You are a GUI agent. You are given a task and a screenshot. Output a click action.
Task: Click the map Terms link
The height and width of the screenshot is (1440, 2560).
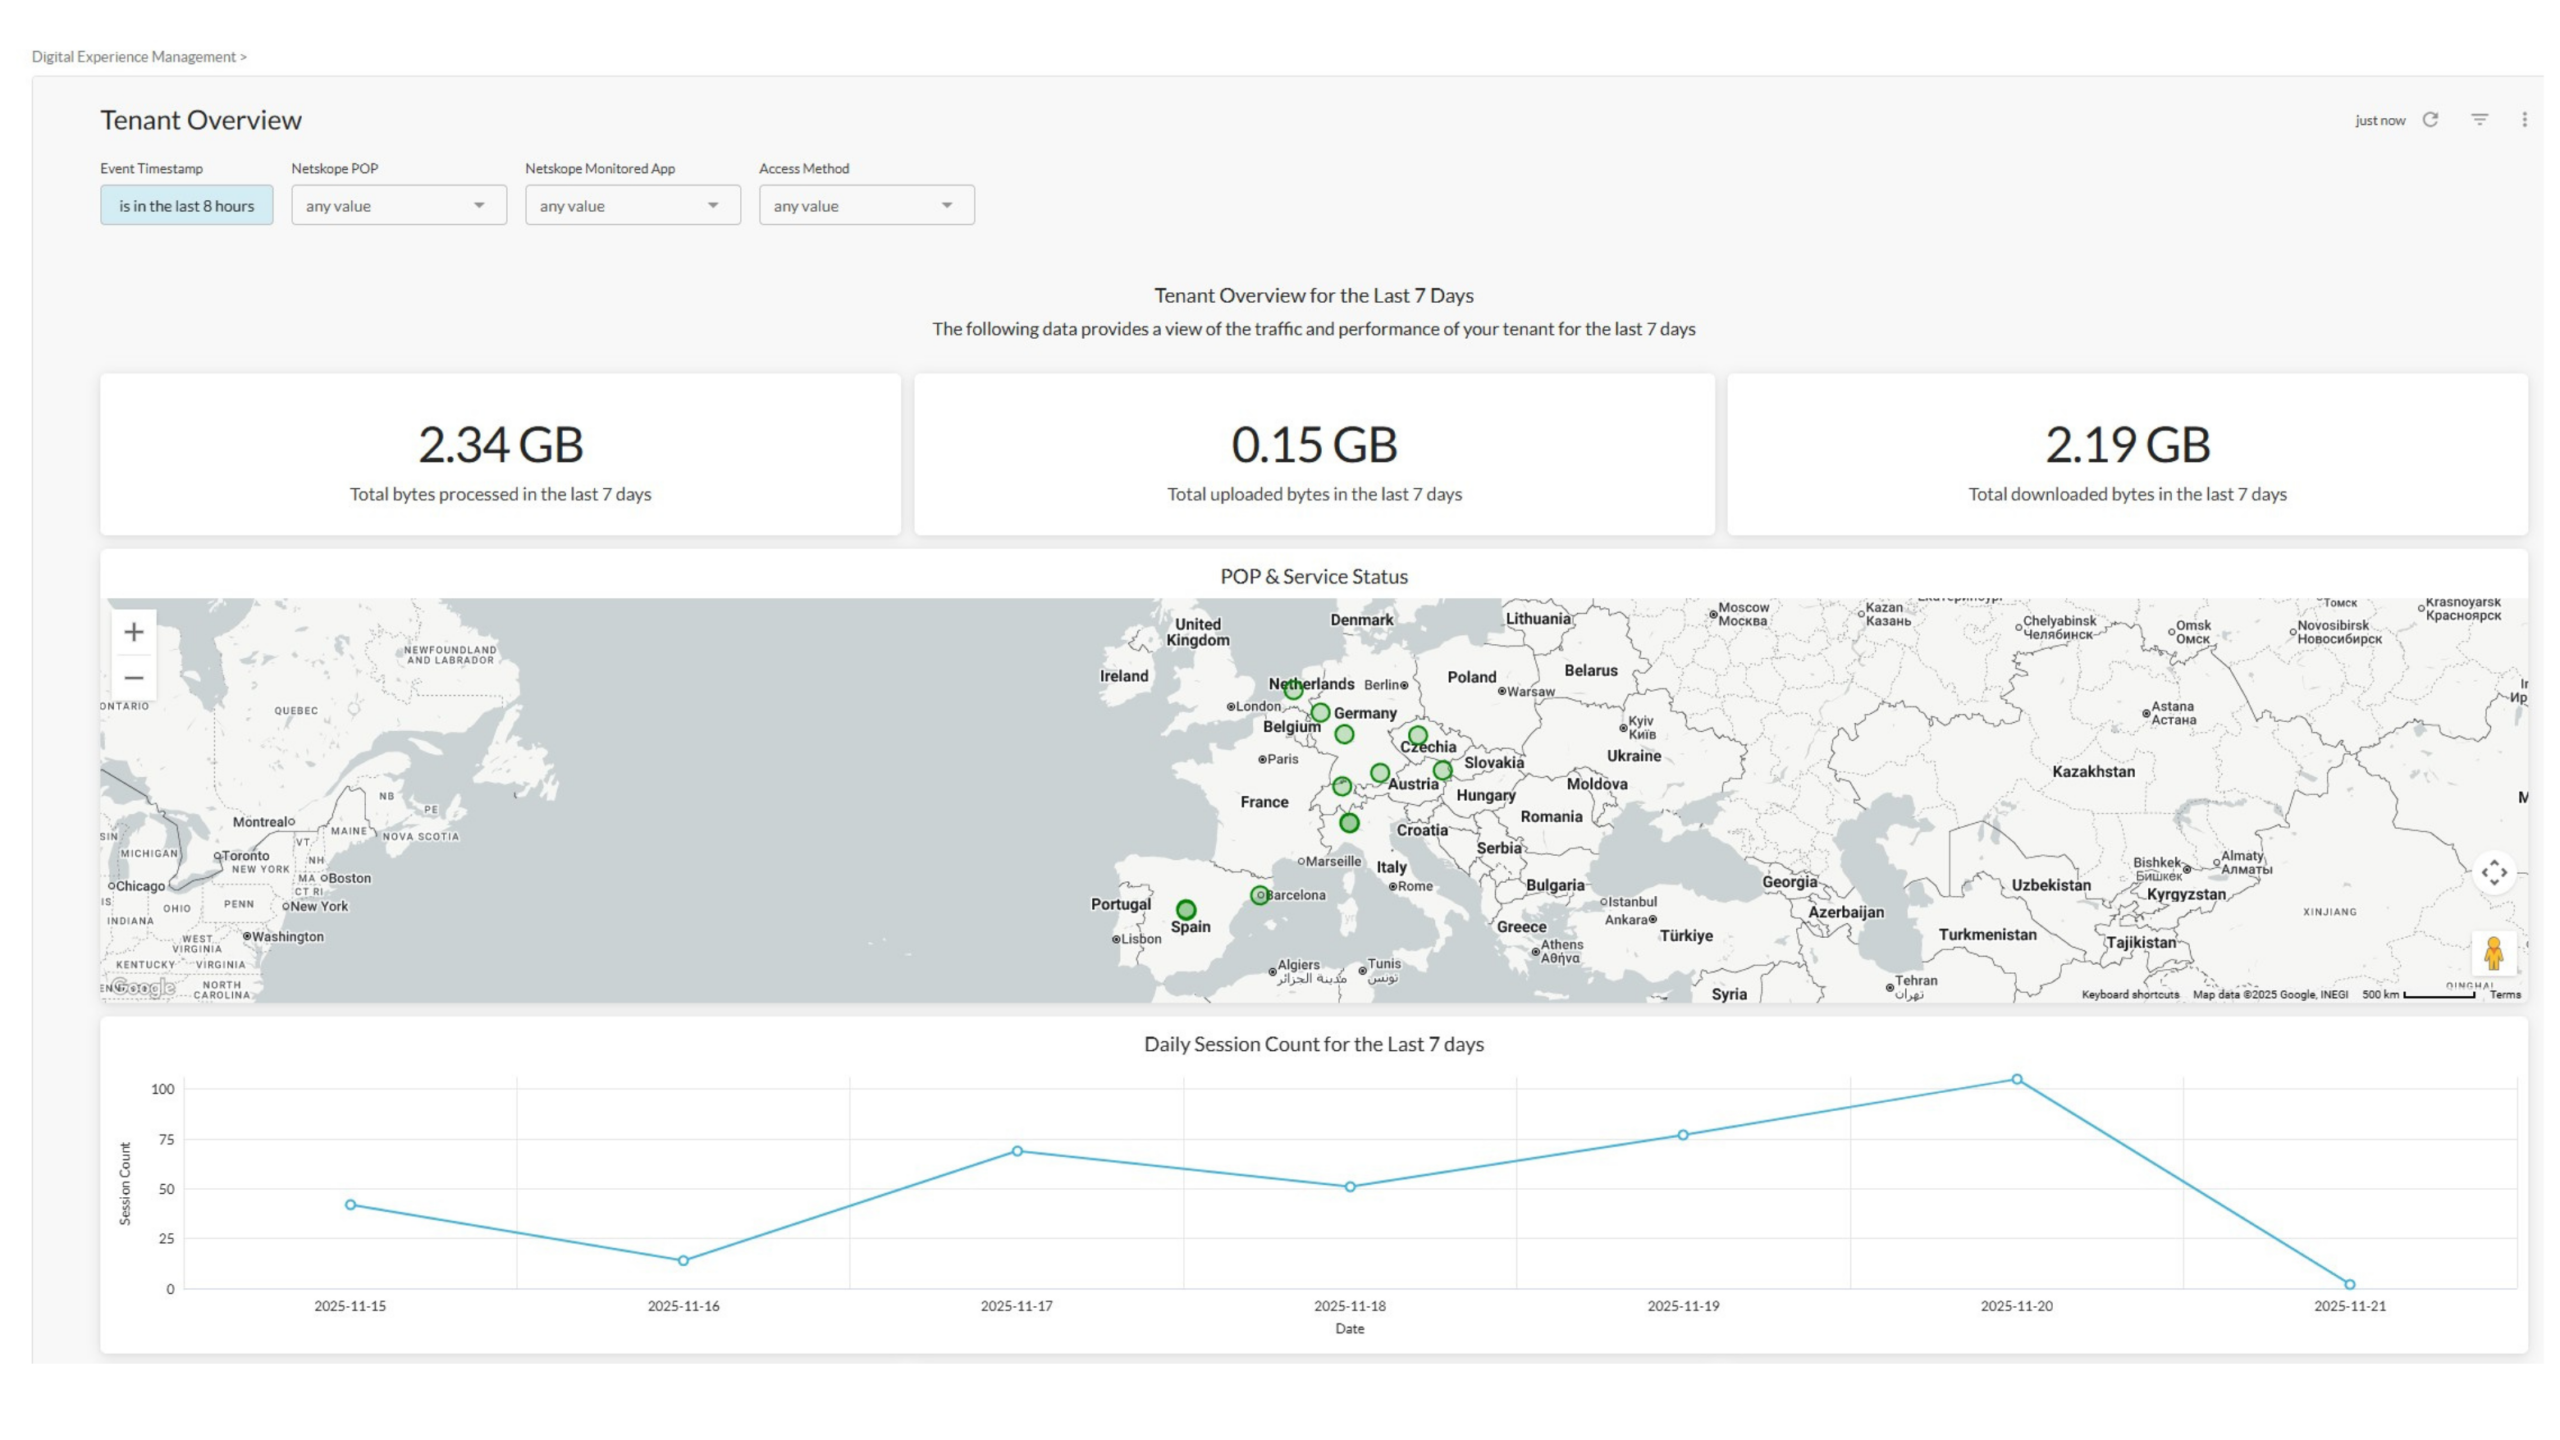tap(2504, 994)
